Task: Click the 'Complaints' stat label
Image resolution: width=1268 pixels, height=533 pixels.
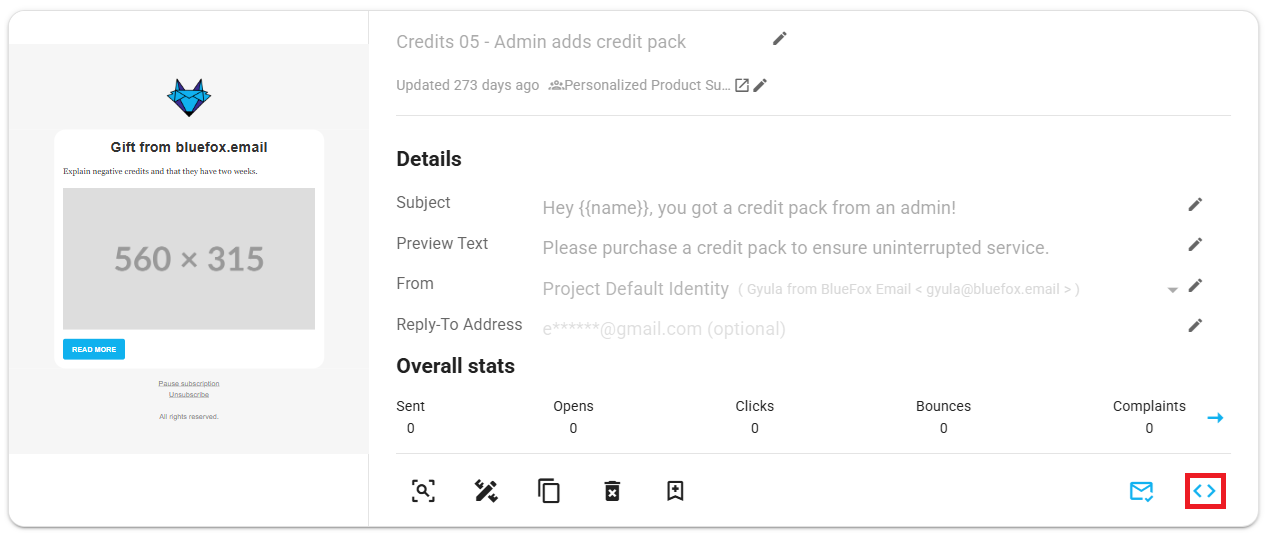Action: (x=1149, y=406)
